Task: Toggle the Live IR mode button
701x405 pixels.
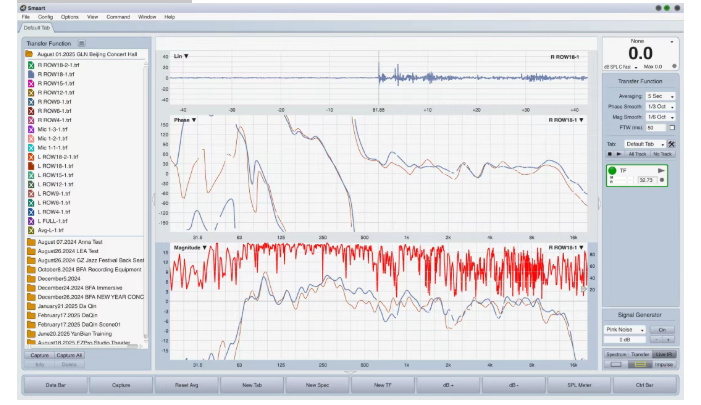Action: 665,354
